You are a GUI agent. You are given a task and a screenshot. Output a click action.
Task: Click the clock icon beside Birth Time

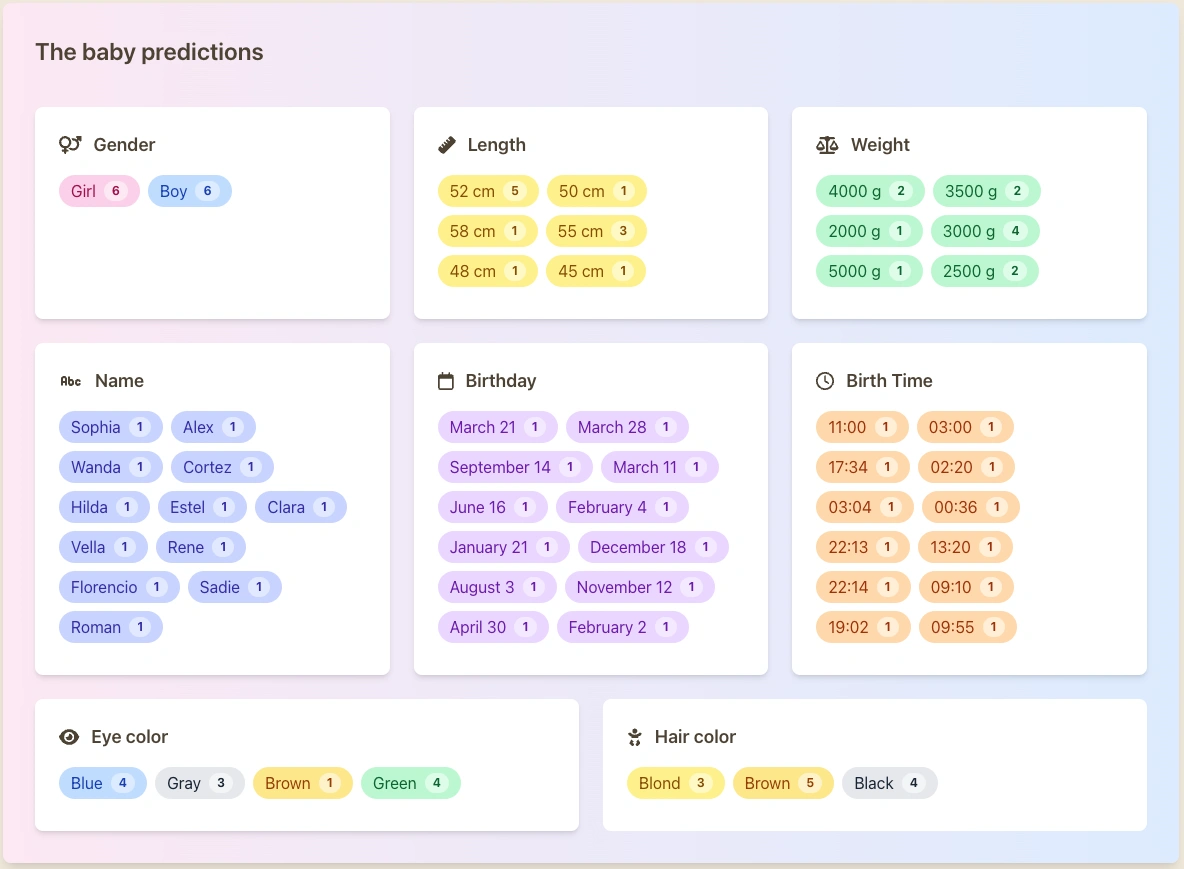825,381
